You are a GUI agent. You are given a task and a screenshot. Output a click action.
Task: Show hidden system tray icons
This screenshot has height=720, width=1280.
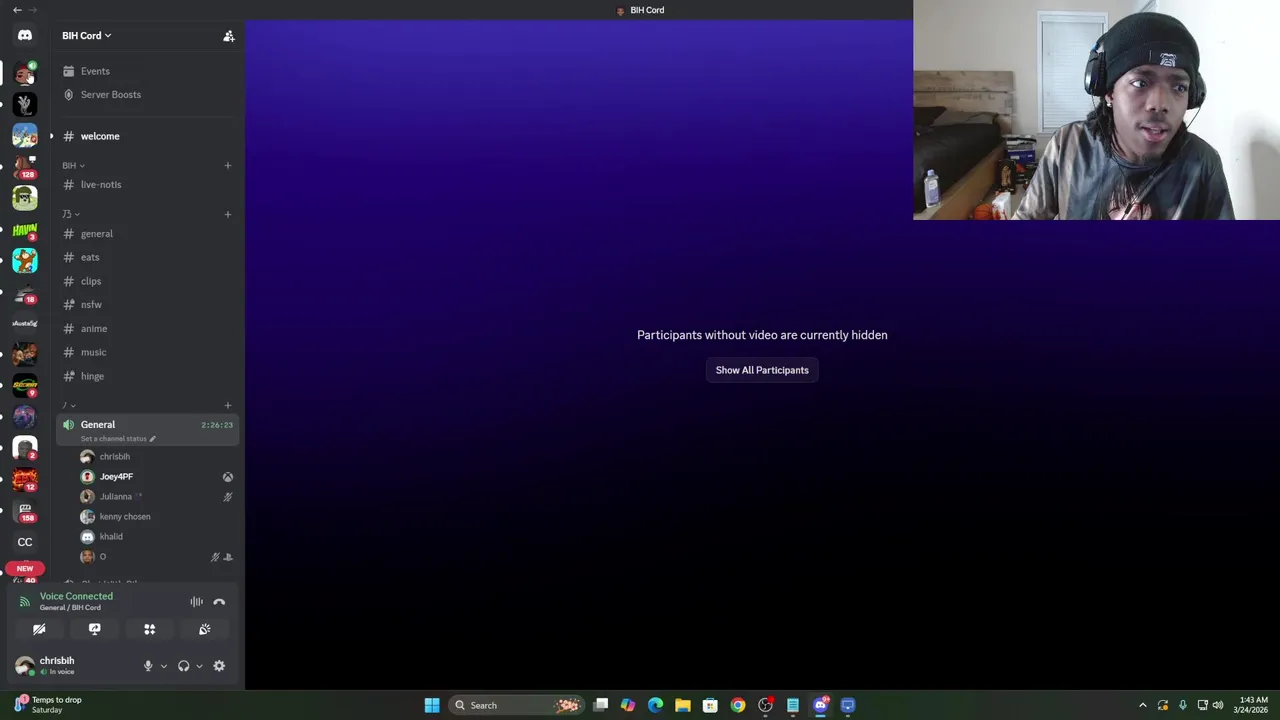1143,705
